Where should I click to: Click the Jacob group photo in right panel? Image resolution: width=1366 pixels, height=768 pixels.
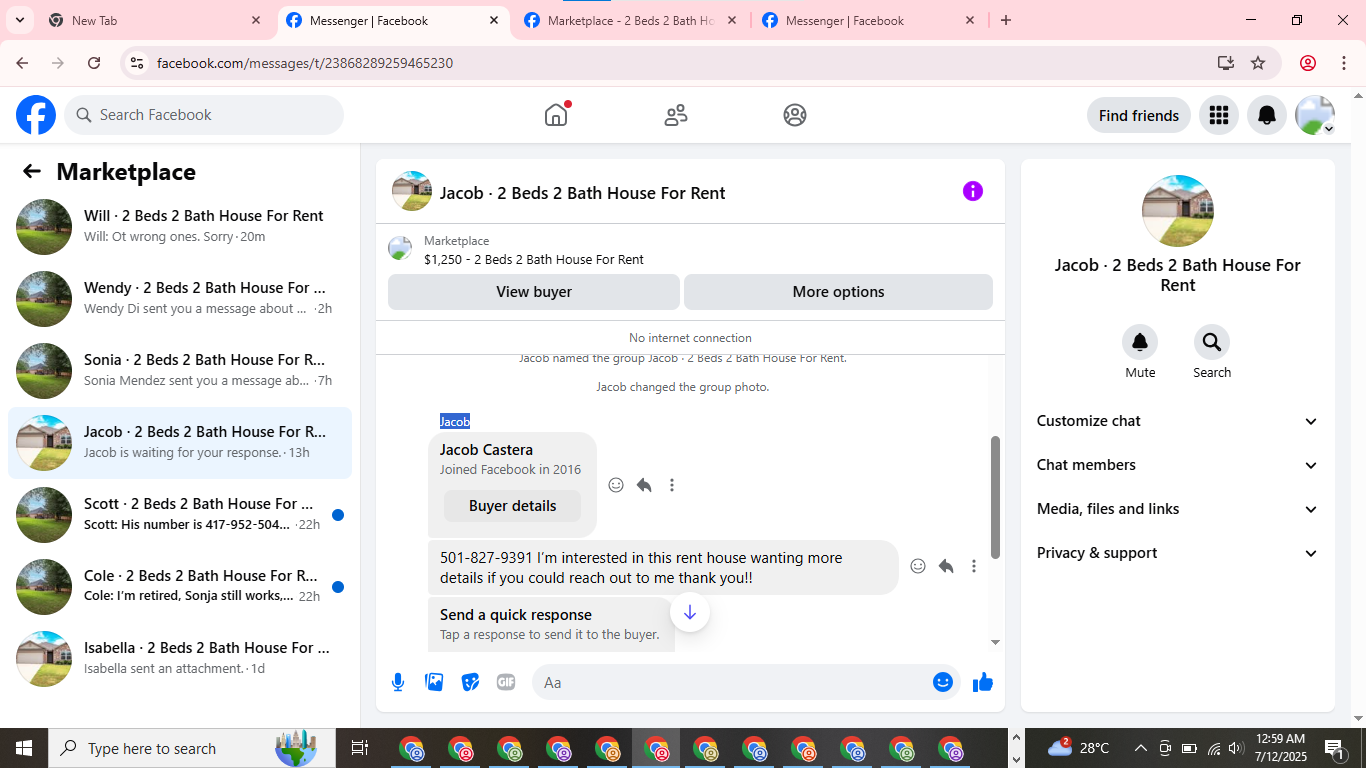[x=1178, y=211]
